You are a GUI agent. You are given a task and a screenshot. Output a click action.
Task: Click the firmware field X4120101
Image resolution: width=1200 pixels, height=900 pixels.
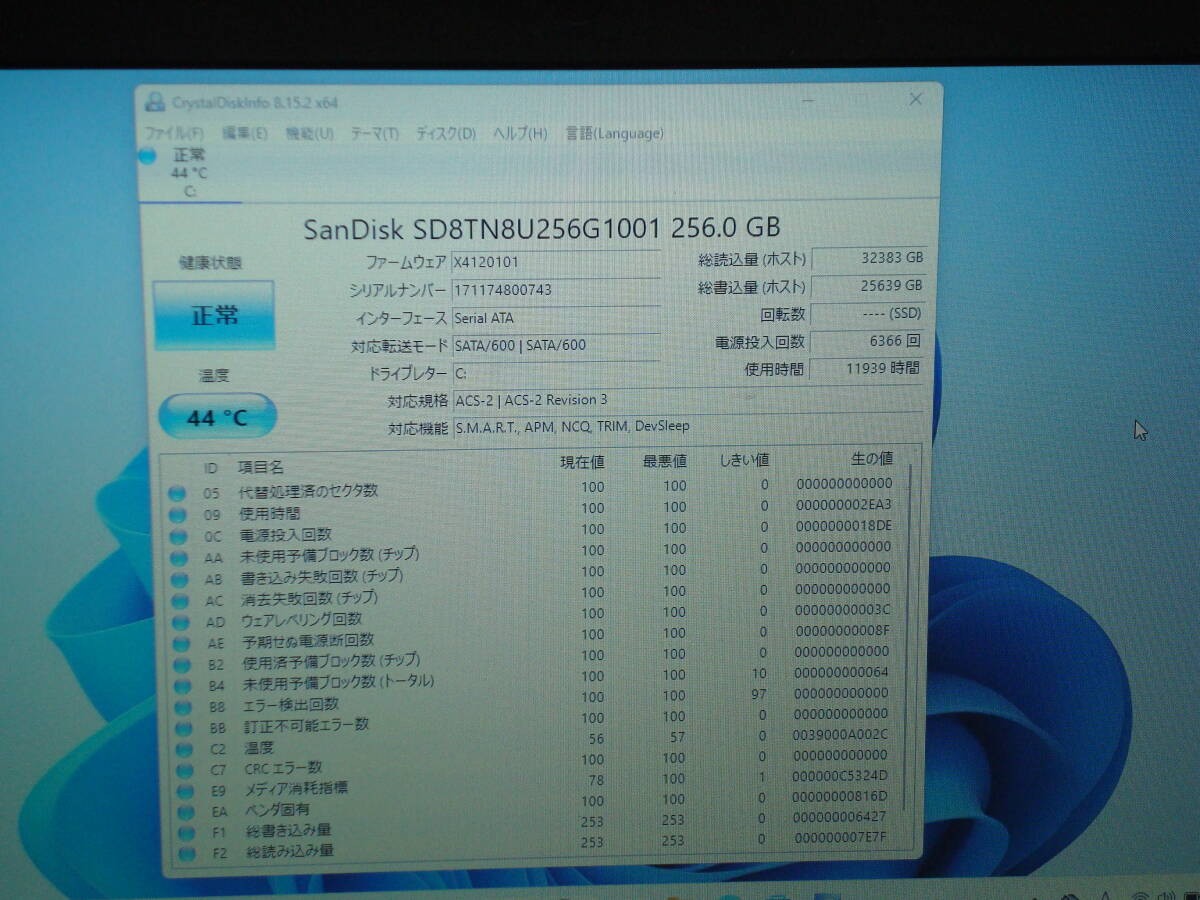pyautogui.click(x=555, y=262)
